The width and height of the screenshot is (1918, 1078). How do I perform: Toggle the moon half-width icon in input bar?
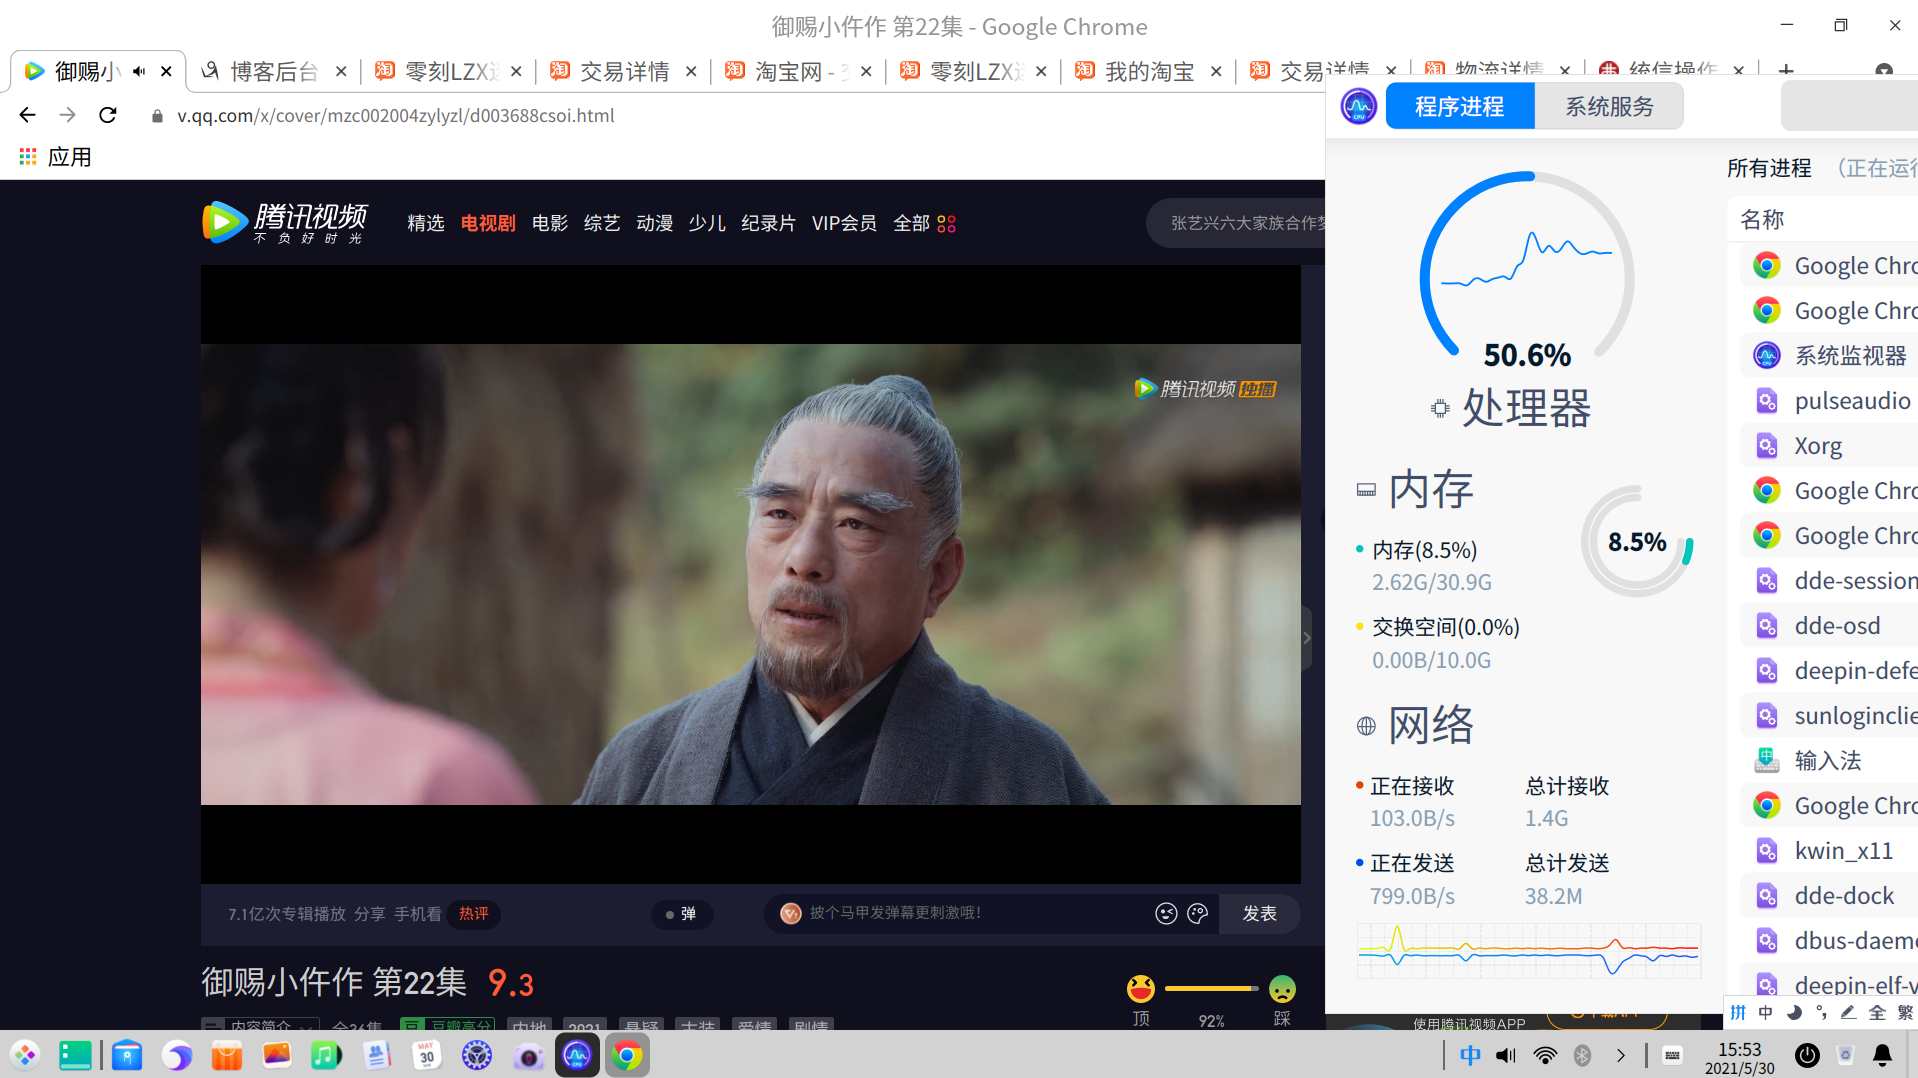pos(1794,1012)
